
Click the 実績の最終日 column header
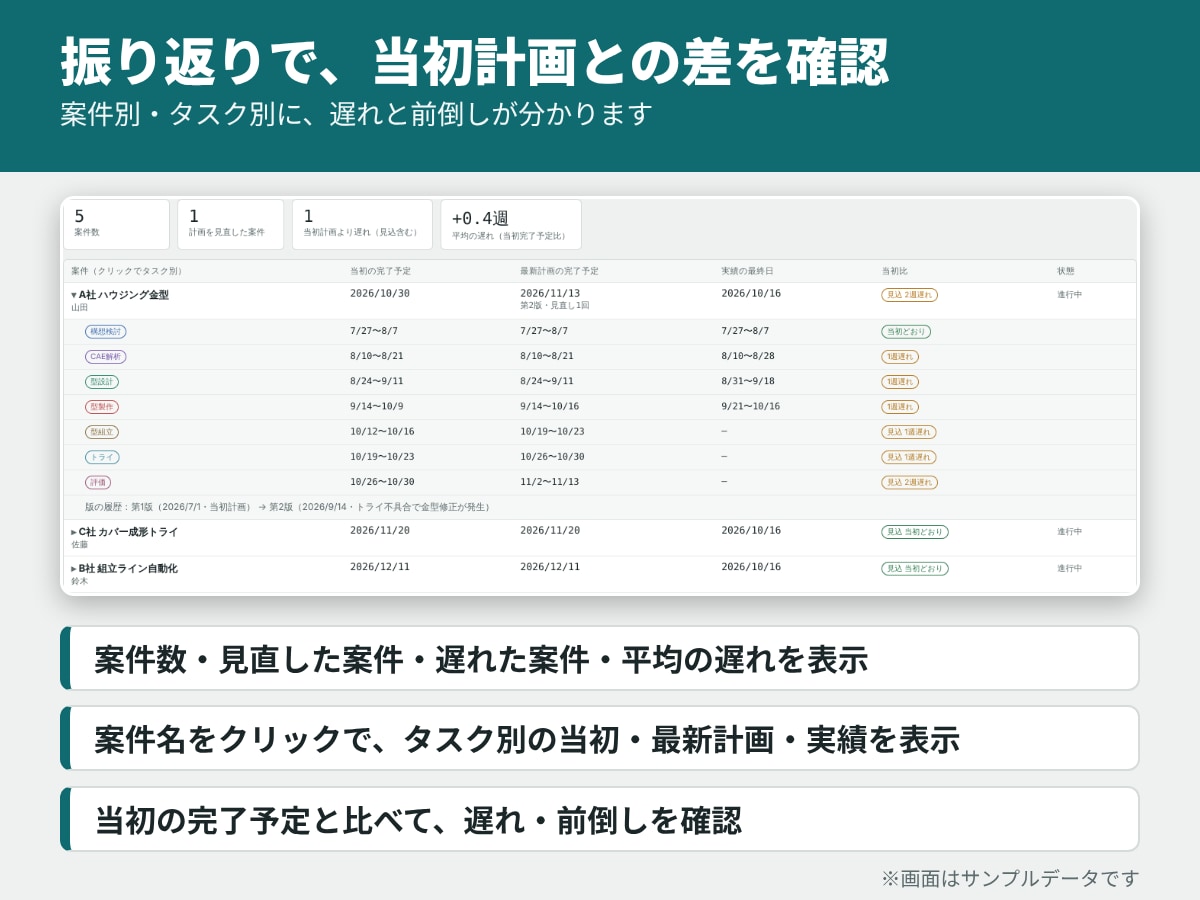(x=747, y=271)
